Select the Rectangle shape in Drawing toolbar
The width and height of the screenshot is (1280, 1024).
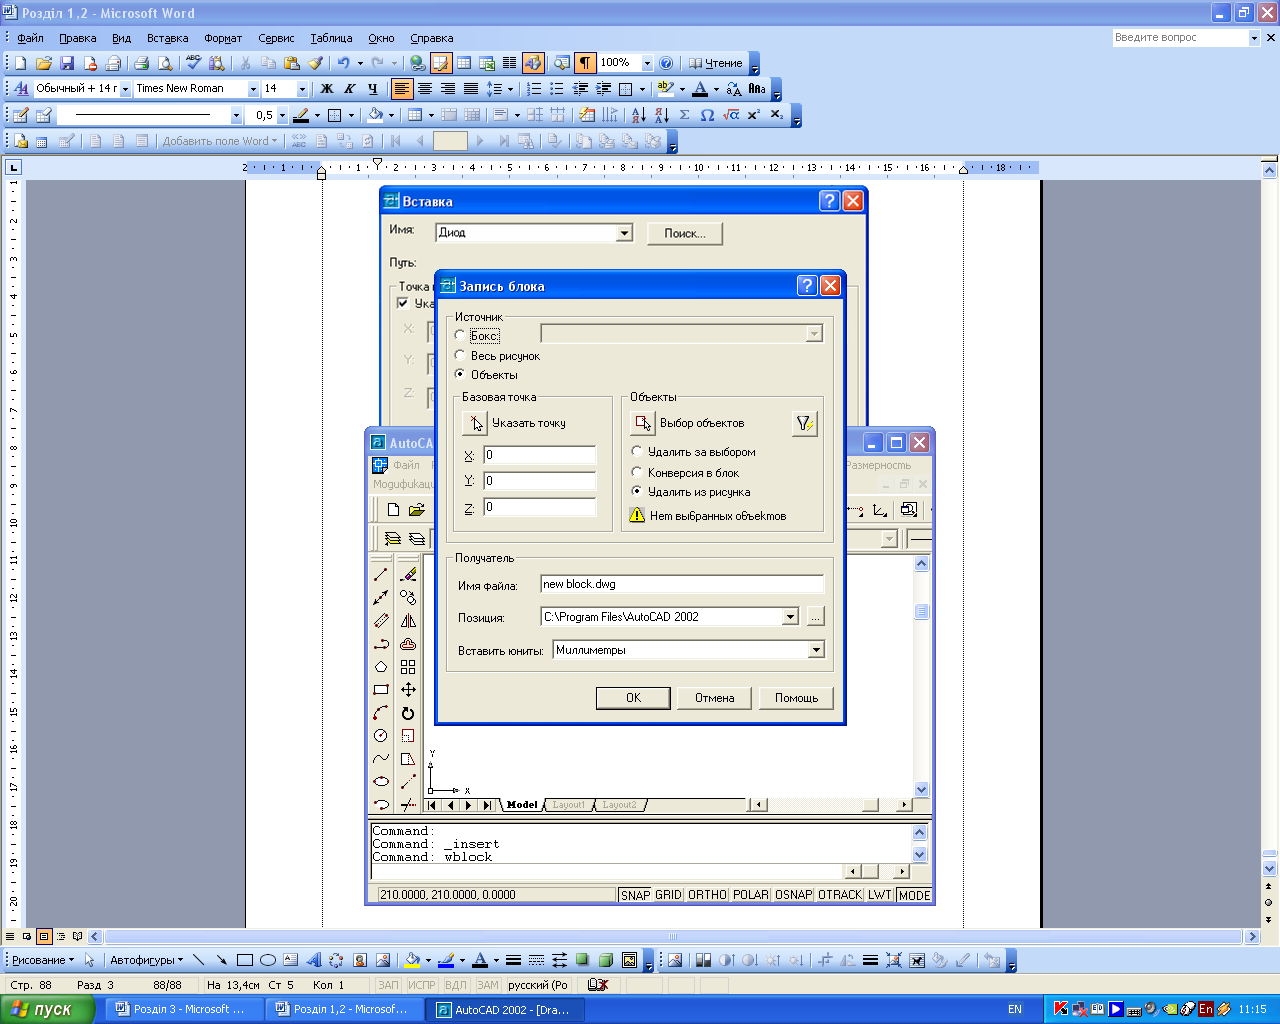click(245, 960)
